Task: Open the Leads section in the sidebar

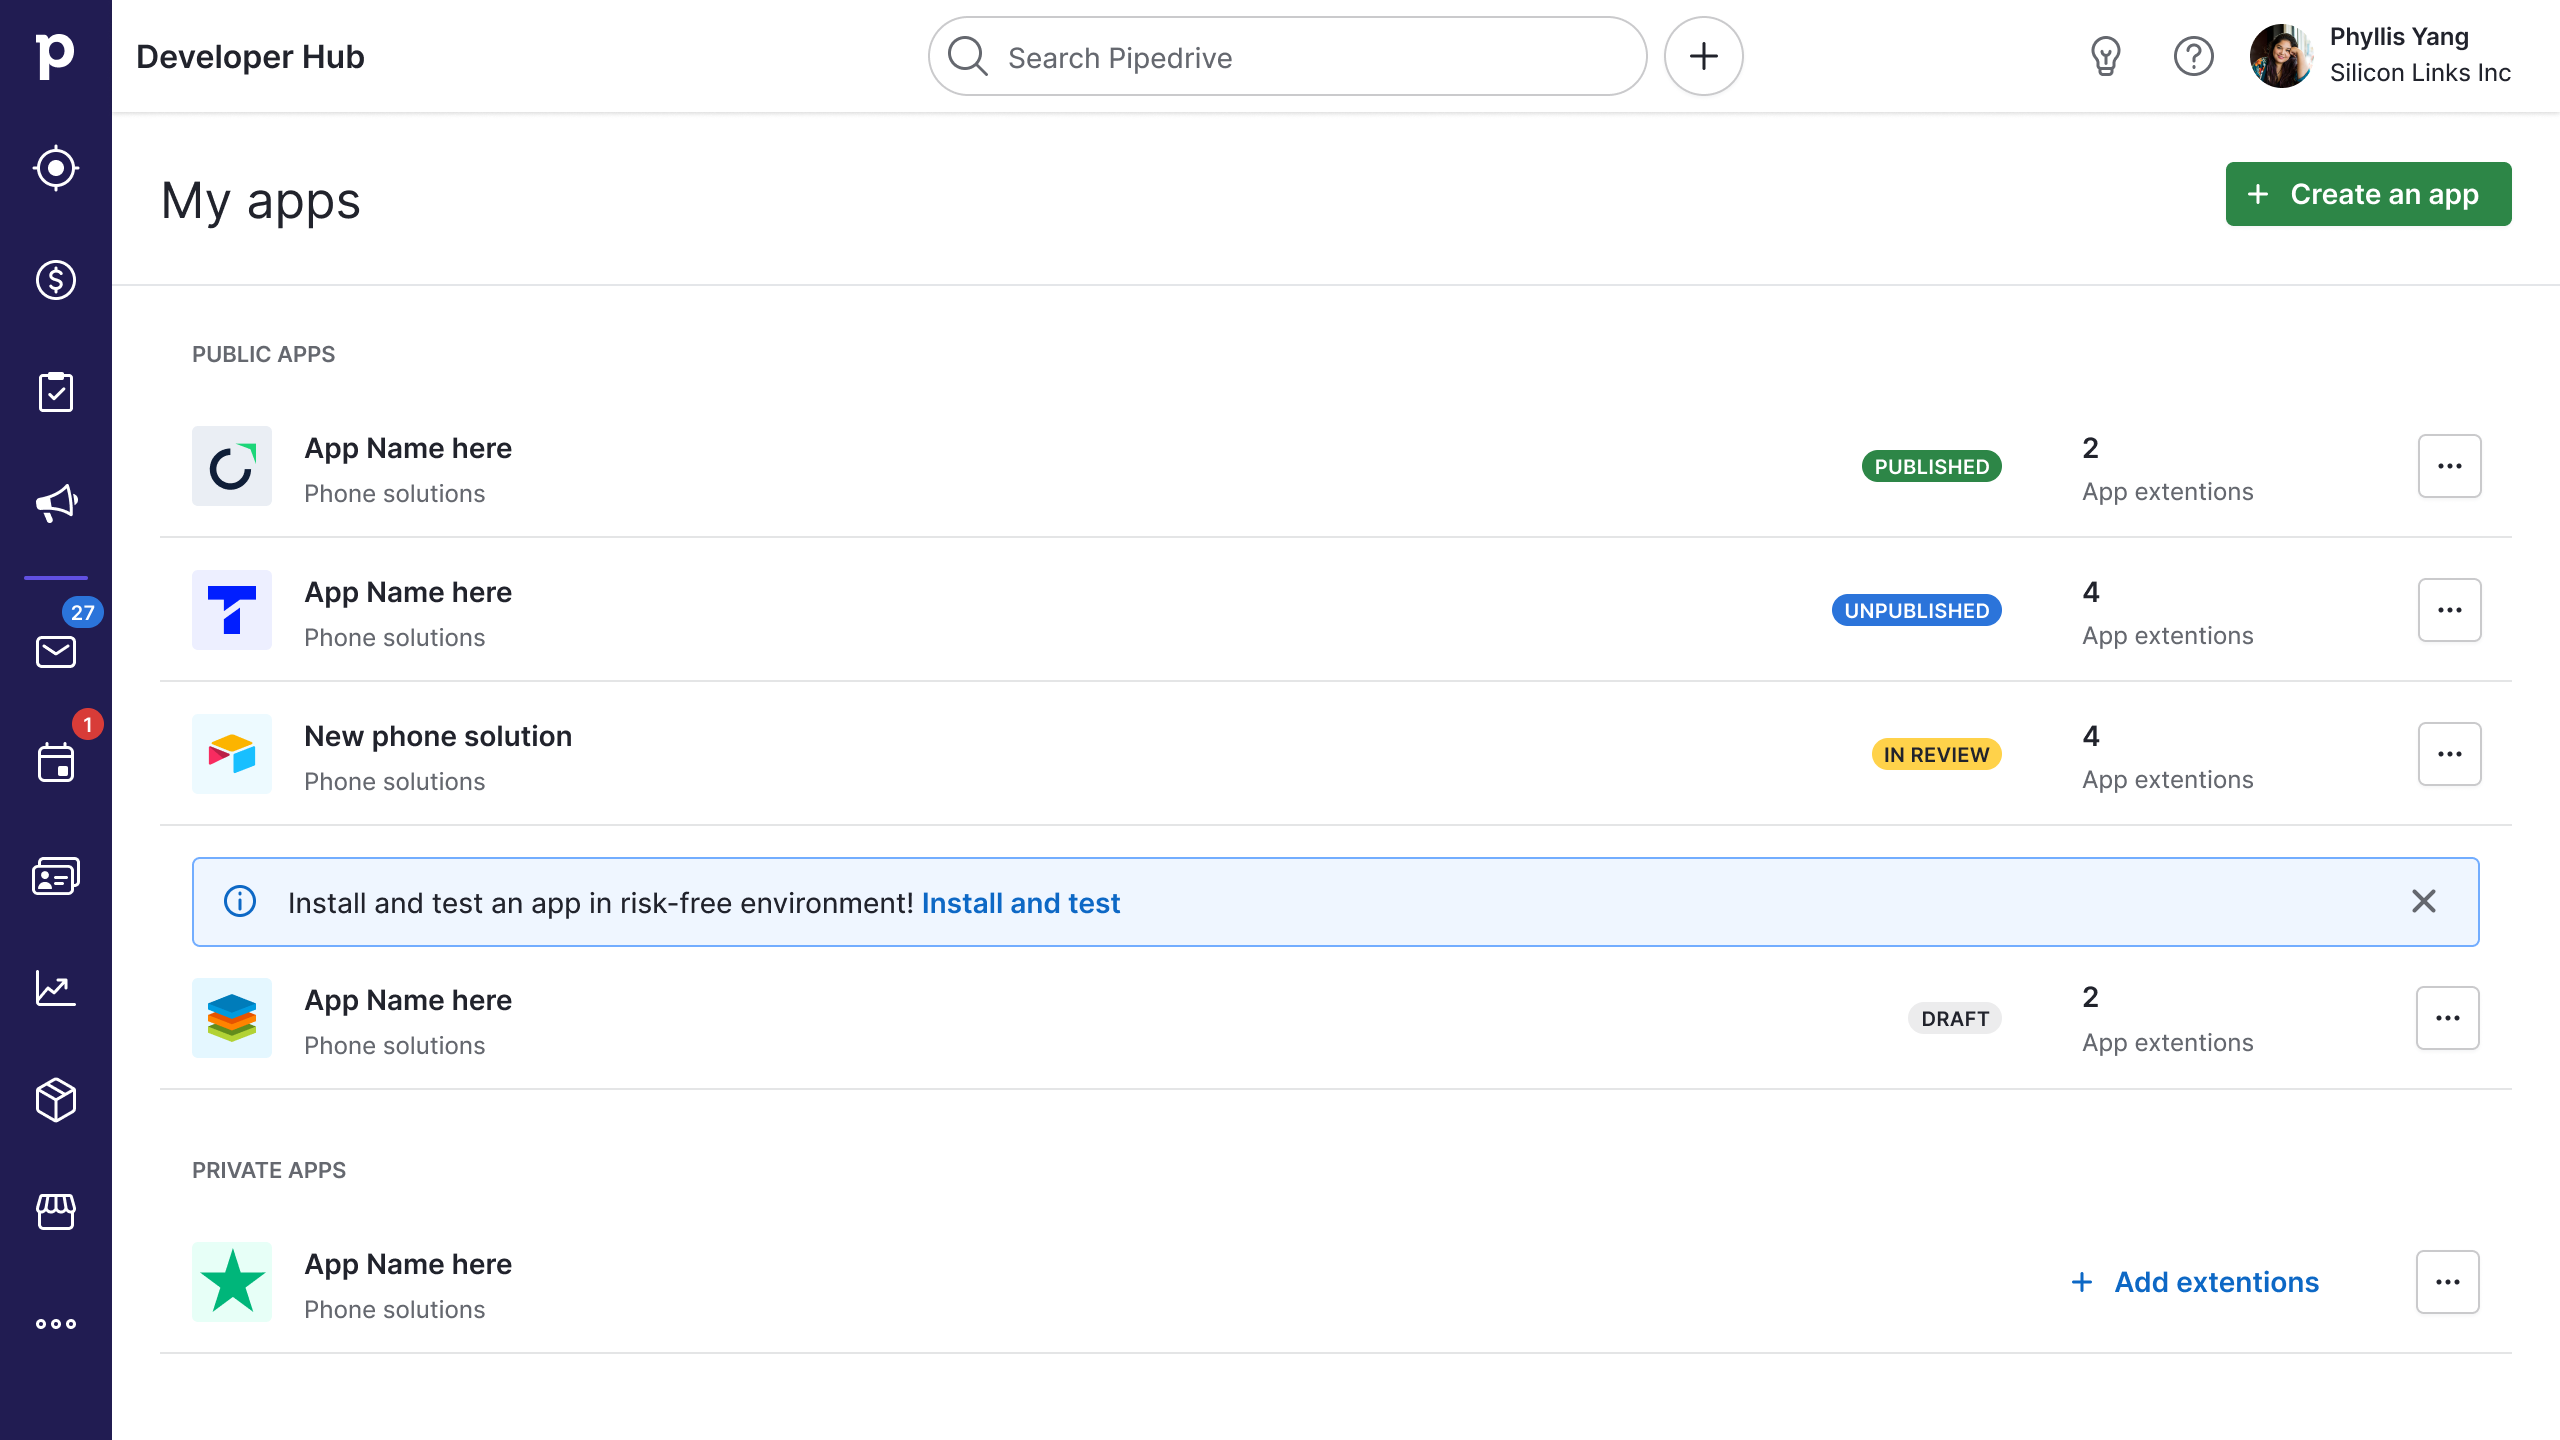Action: click(55, 167)
